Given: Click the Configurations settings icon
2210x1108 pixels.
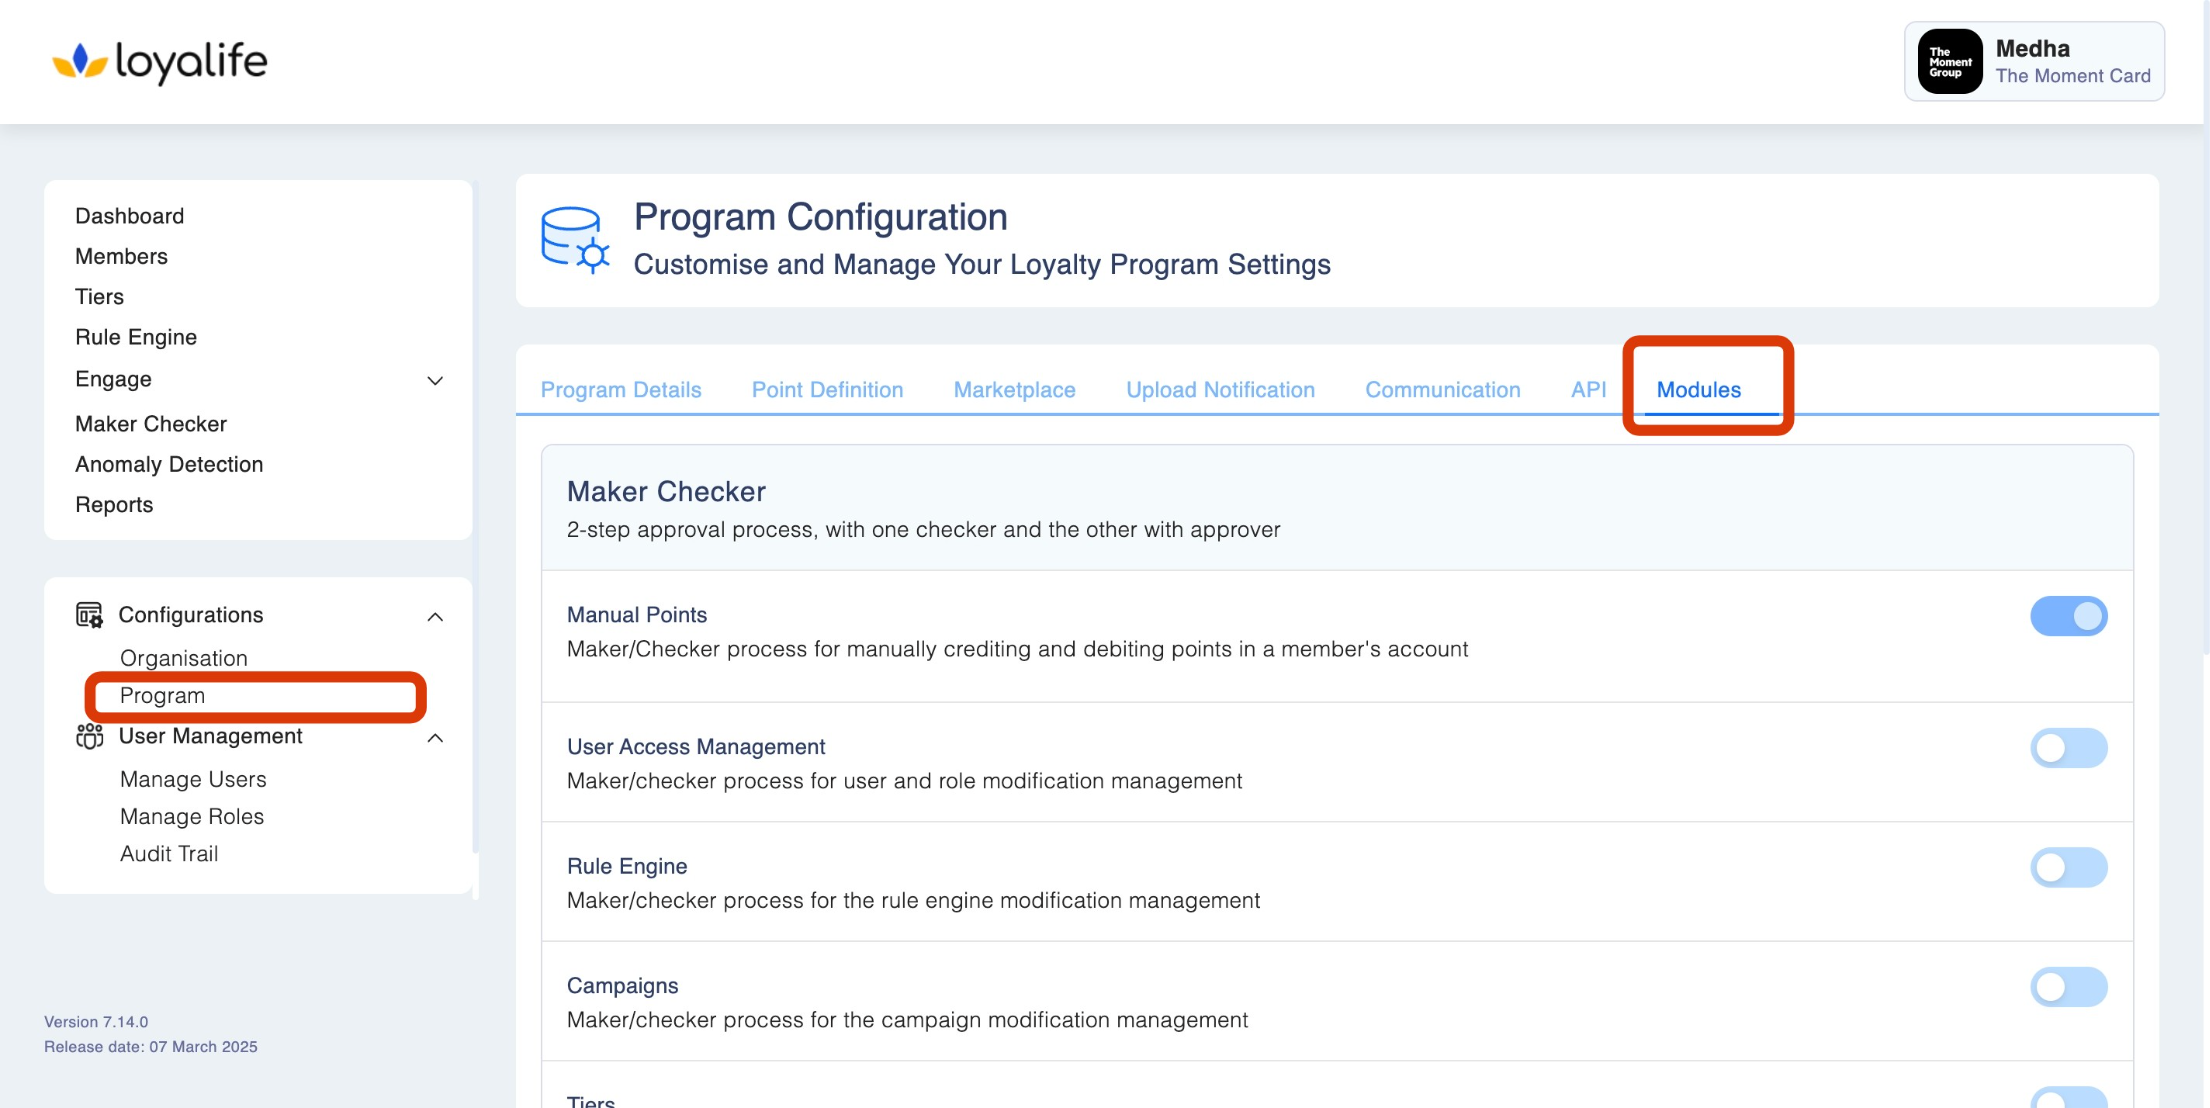Looking at the screenshot, I should [x=89, y=615].
